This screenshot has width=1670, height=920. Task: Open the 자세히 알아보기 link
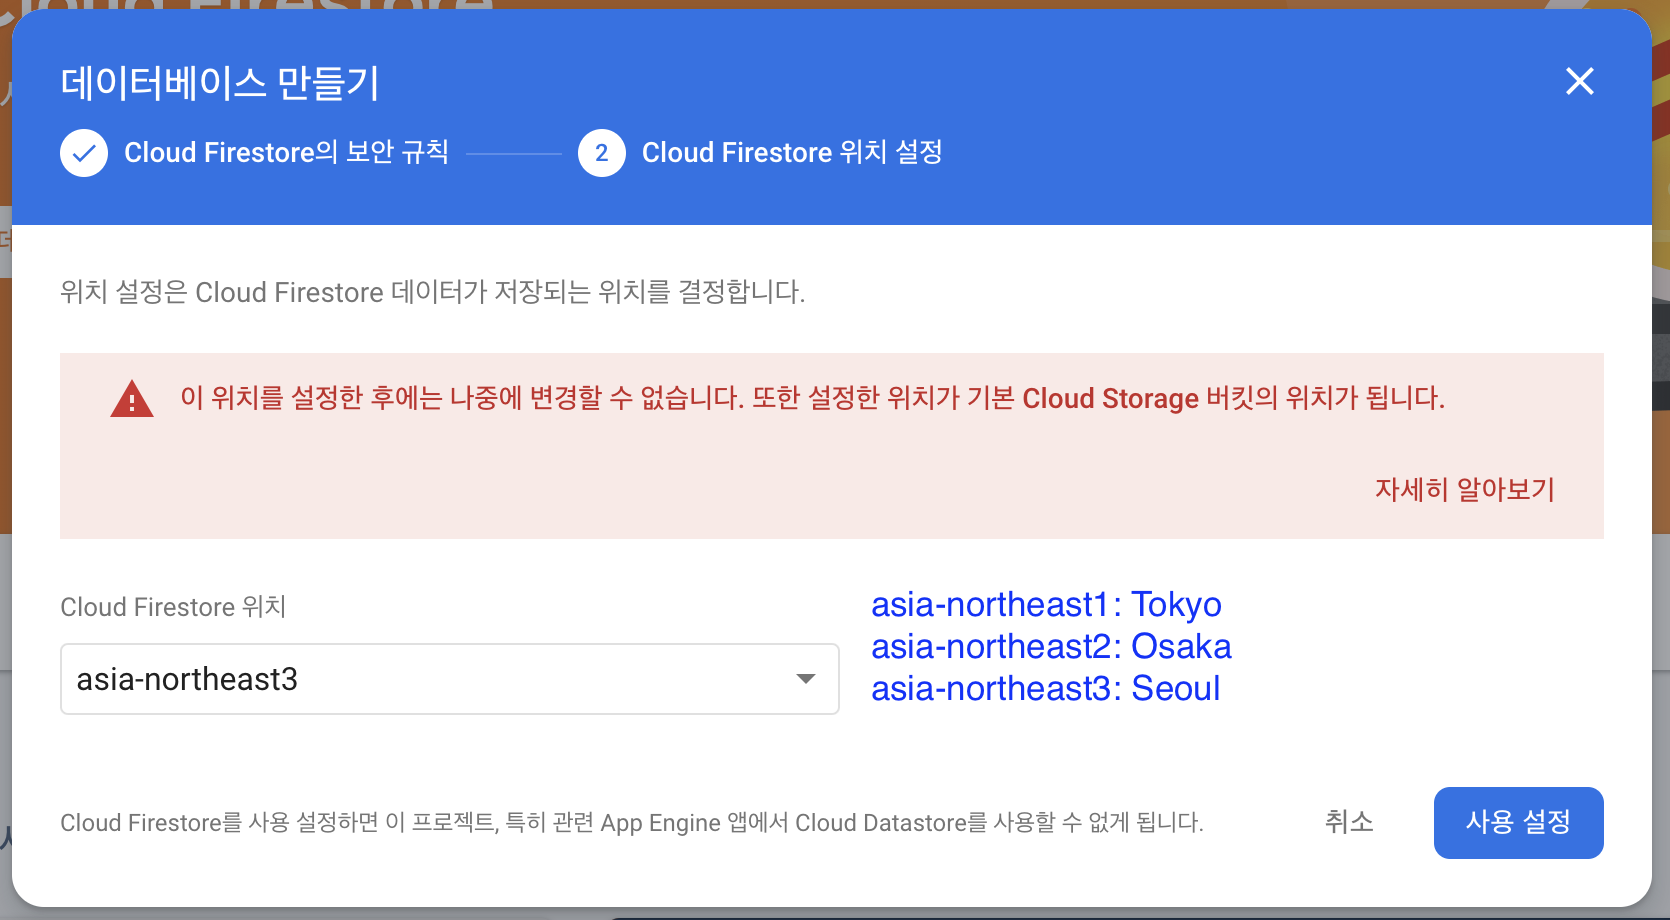pyautogui.click(x=1464, y=489)
